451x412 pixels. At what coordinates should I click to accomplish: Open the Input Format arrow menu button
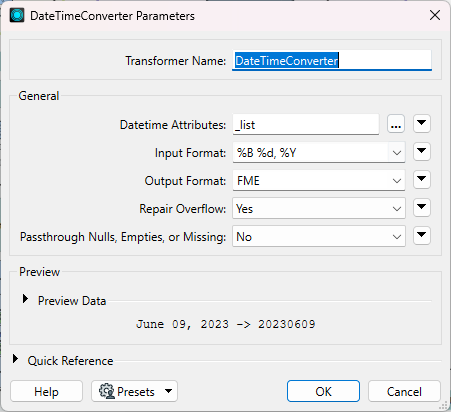click(422, 152)
